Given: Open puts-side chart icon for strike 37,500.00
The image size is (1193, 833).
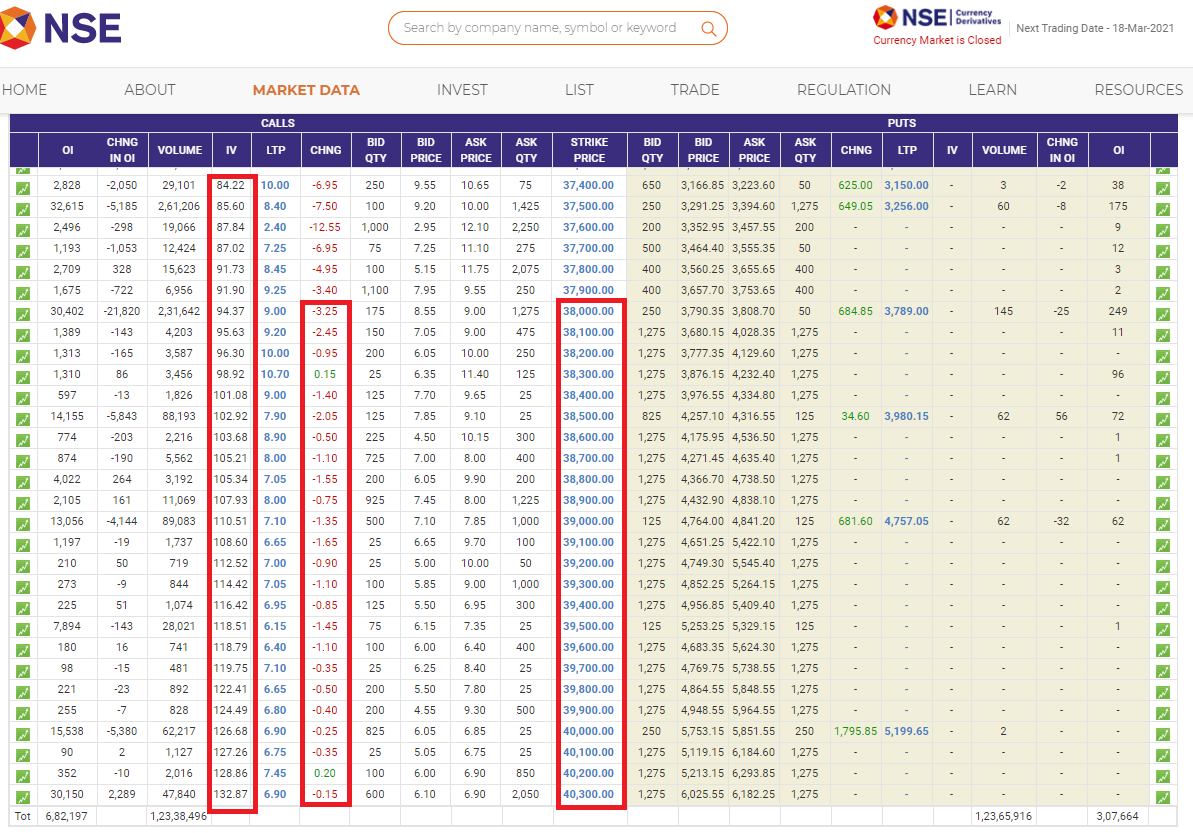Looking at the screenshot, I should tap(1163, 209).
